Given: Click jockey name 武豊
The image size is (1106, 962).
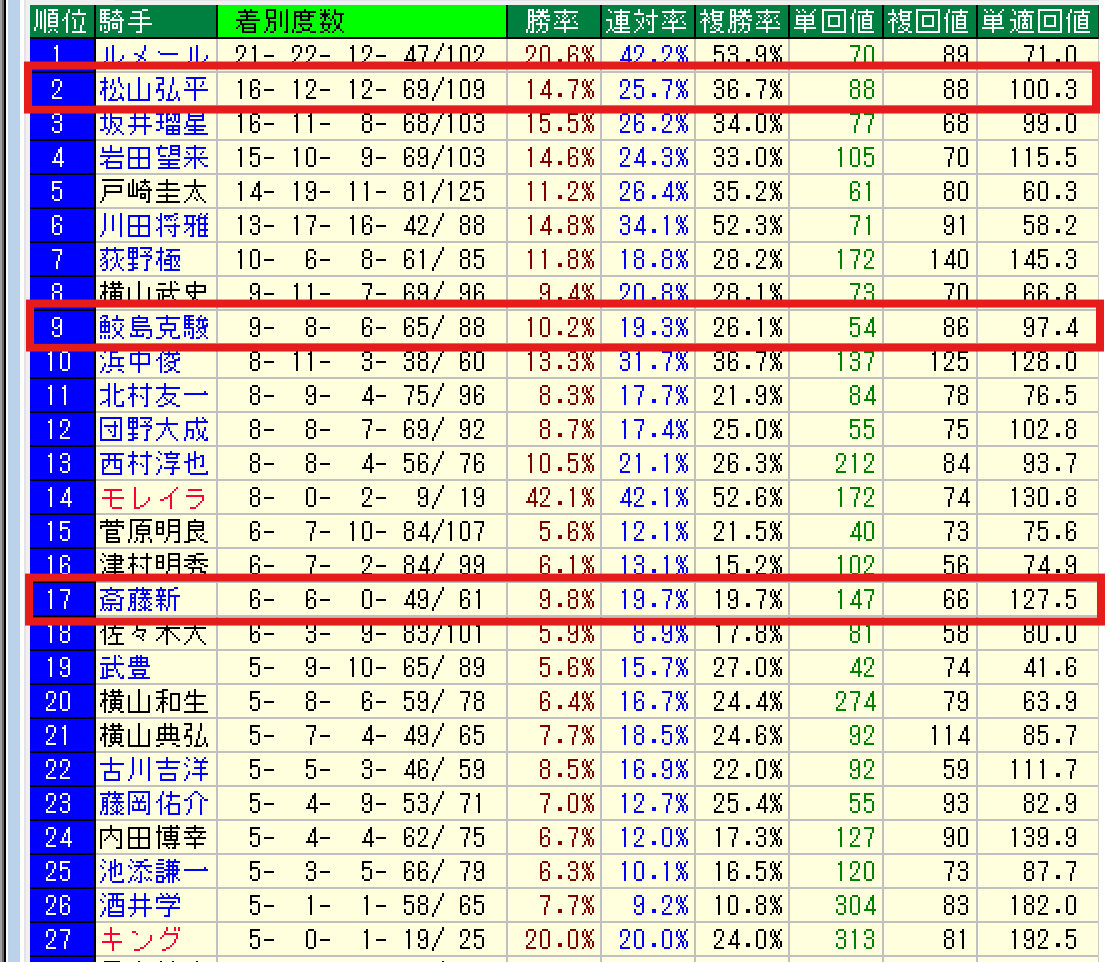Looking at the screenshot, I should tap(126, 667).
